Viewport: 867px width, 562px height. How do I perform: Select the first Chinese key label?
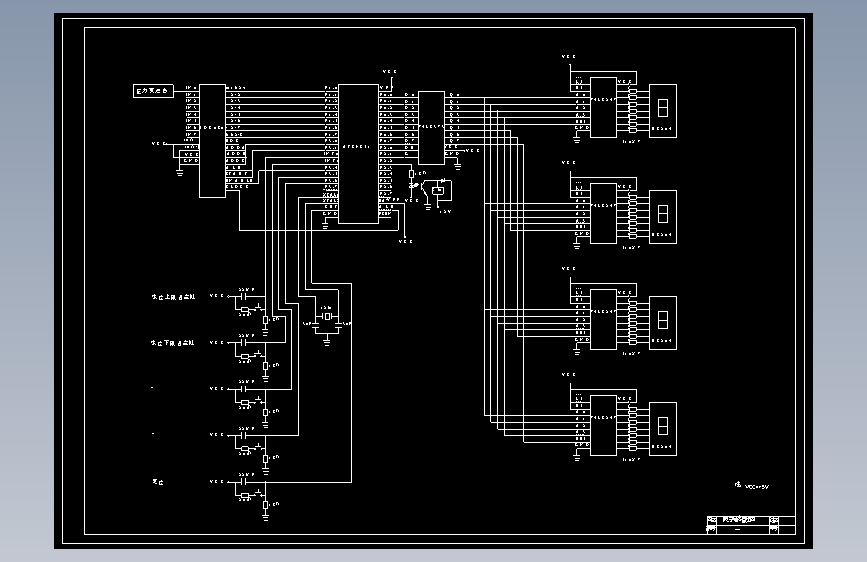point(173,296)
